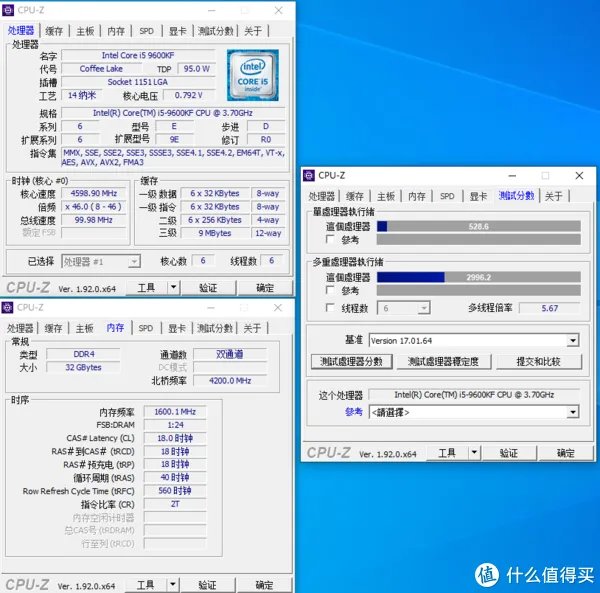Select 内存 tab in benchmark window
This screenshot has width=600, height=593.
pos(417,196)
